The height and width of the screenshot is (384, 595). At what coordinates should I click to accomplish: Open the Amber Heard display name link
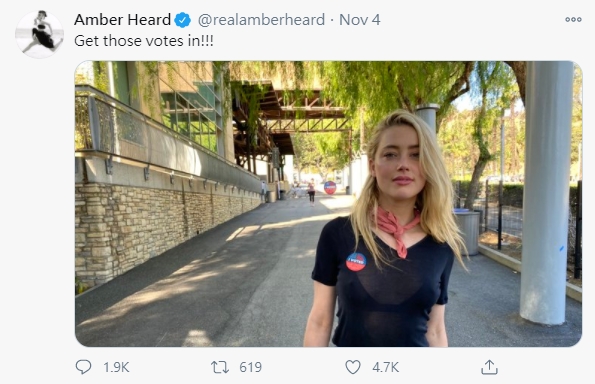coord(123,20)
